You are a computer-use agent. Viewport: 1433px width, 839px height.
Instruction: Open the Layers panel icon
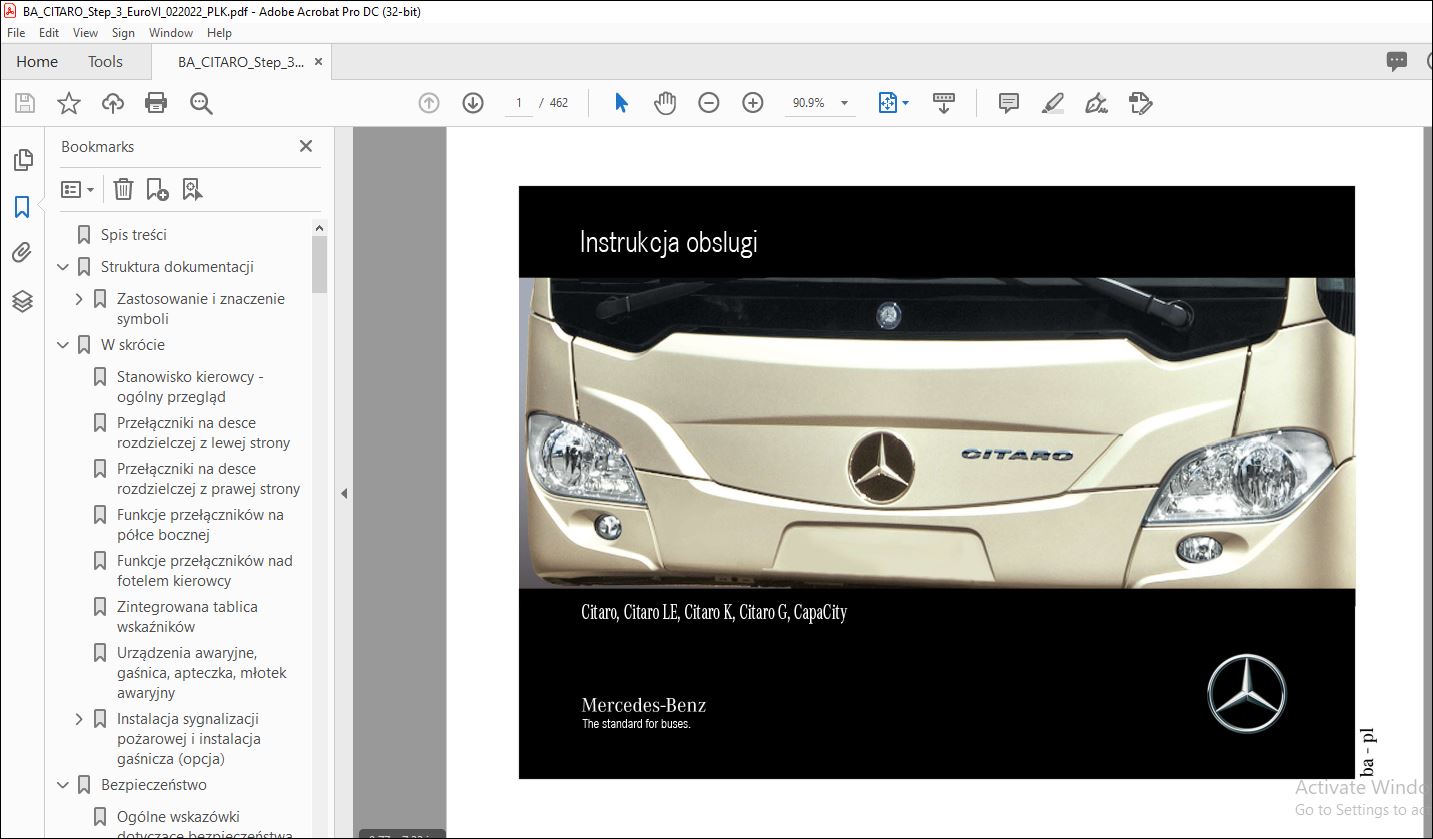coord(22,300)
